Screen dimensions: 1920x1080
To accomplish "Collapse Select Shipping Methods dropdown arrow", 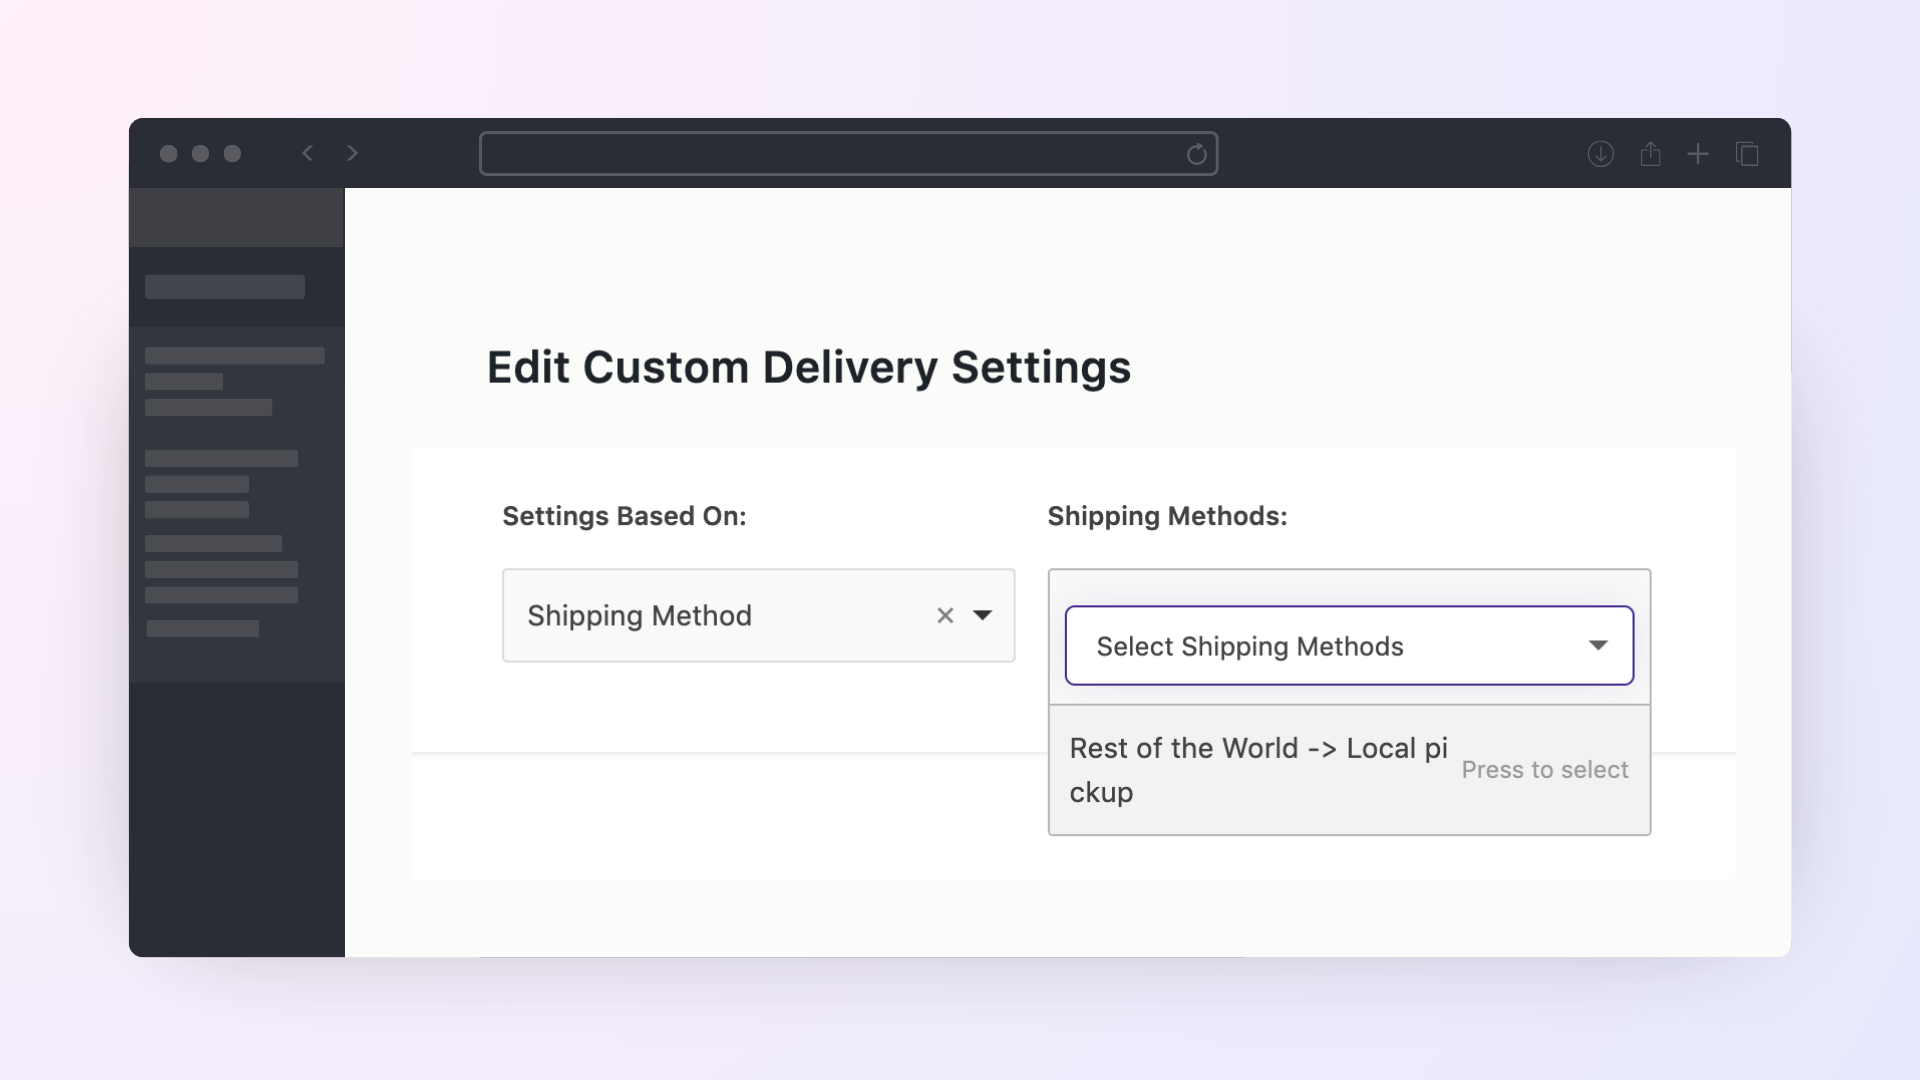I will pos(1597,646).
